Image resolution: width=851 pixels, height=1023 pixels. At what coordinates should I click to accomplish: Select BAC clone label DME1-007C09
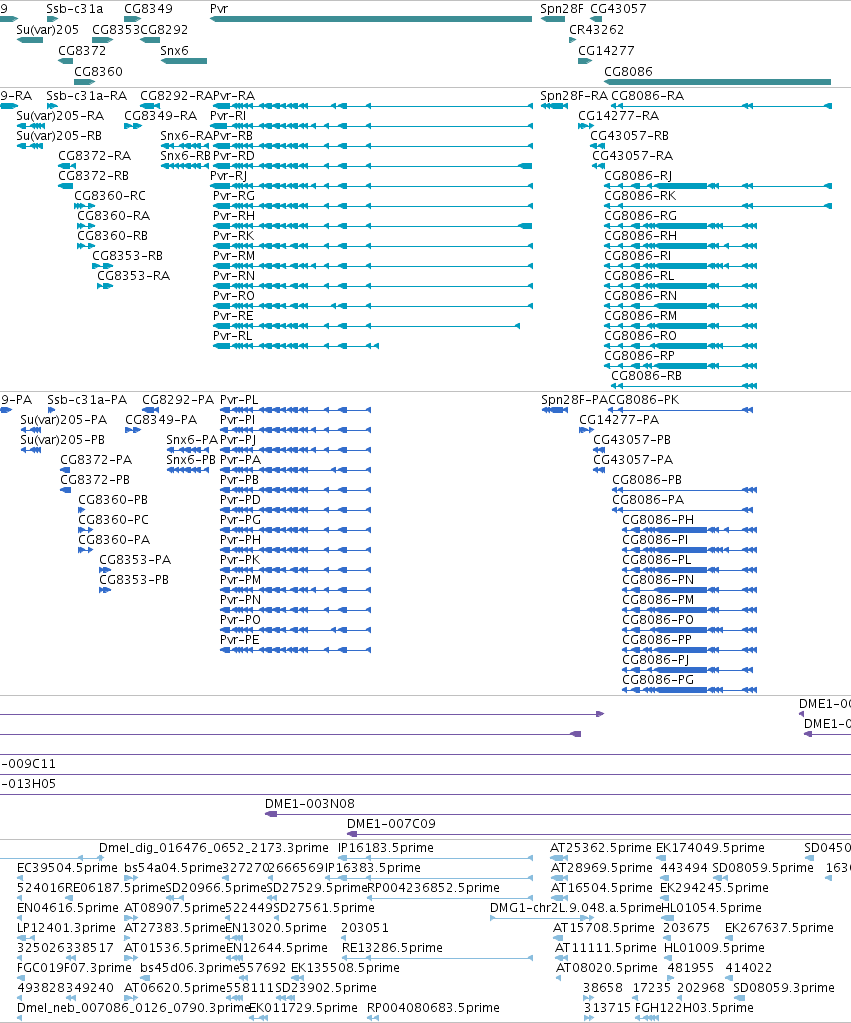392,823
